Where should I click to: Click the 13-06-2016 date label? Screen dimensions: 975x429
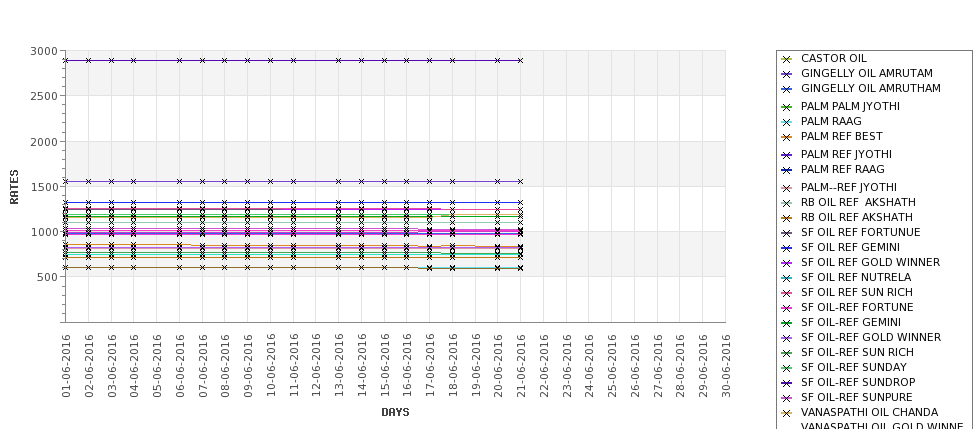click(339, 366)
